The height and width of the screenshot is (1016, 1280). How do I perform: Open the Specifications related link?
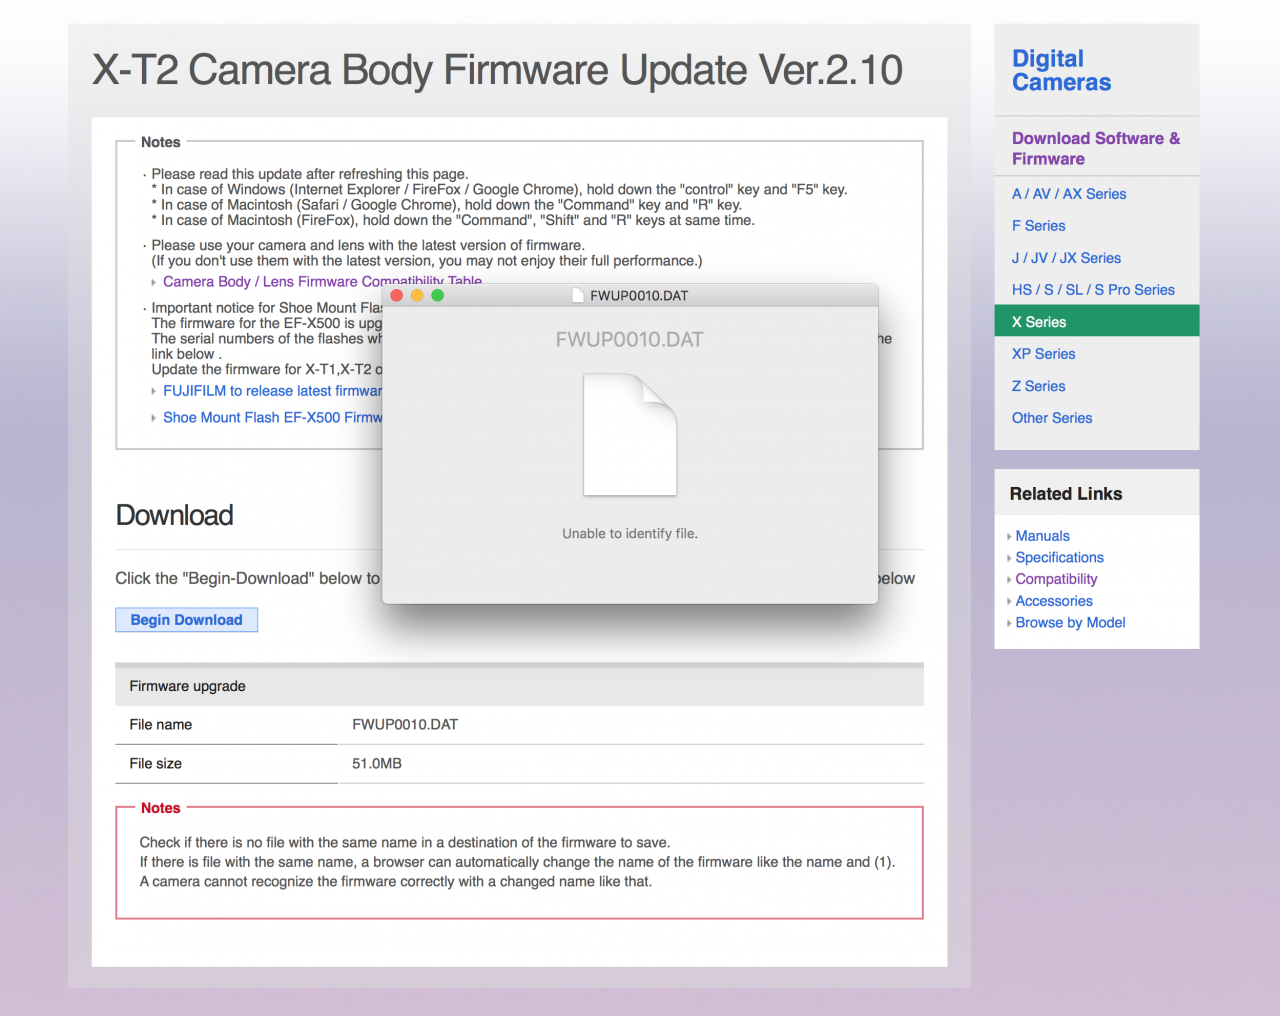[1059, 558]
